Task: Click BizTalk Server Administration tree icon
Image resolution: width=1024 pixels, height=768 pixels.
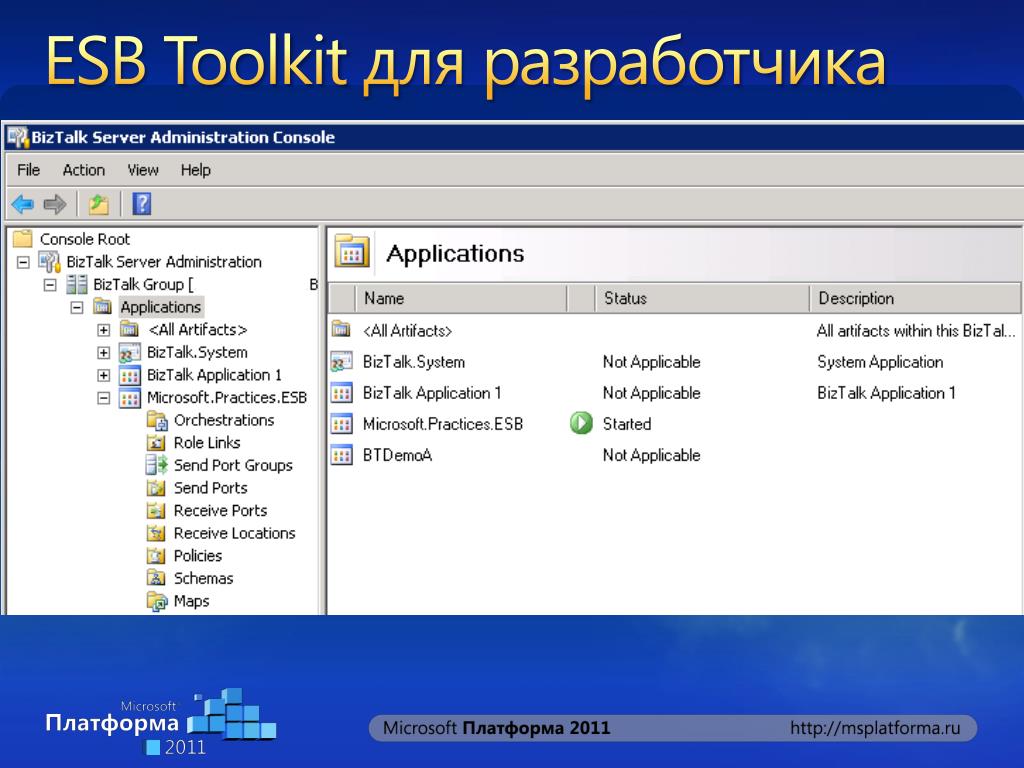Action: coord(50,262)
